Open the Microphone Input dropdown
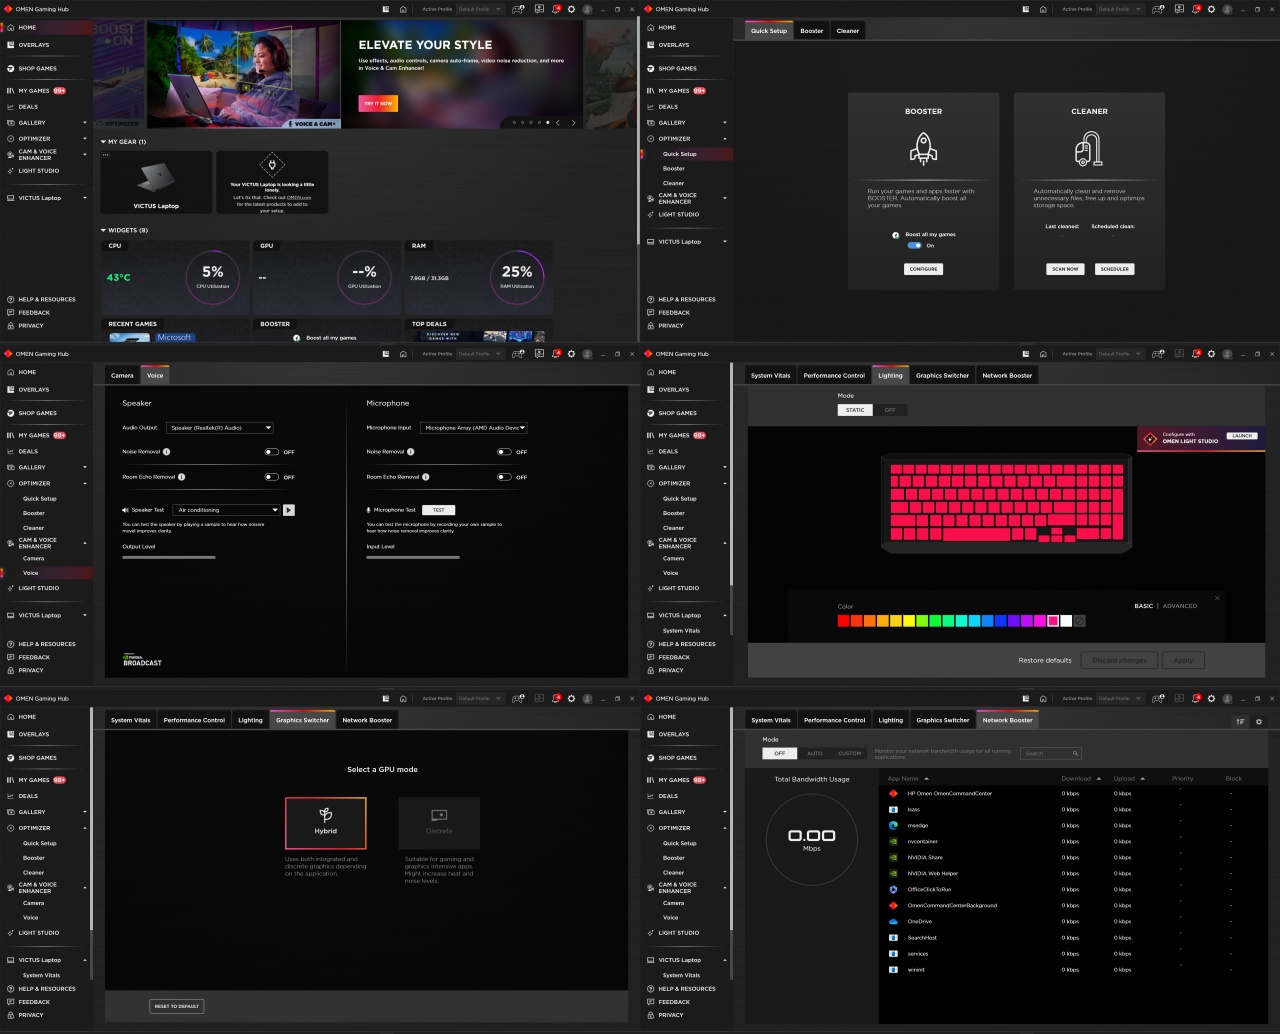The image size is (1280, 1034). point(474,428)
